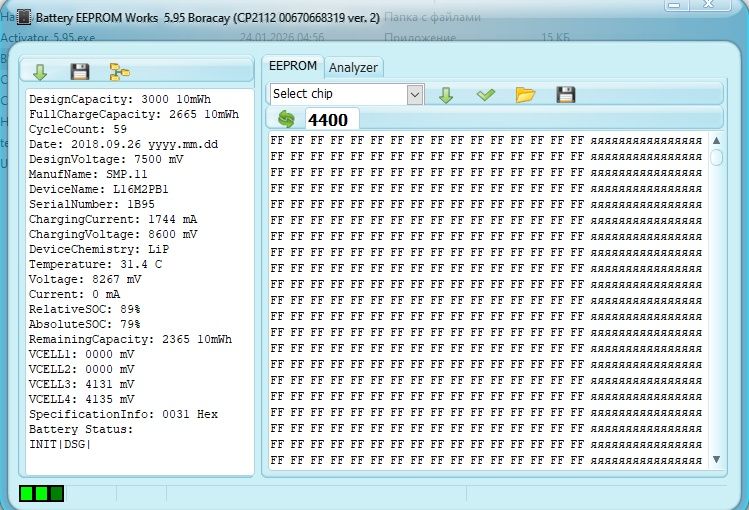Click the FullChargeCapacity: 2665 10mWh line
Viewport: 749px width, 510px height.
tap(134, 115)
